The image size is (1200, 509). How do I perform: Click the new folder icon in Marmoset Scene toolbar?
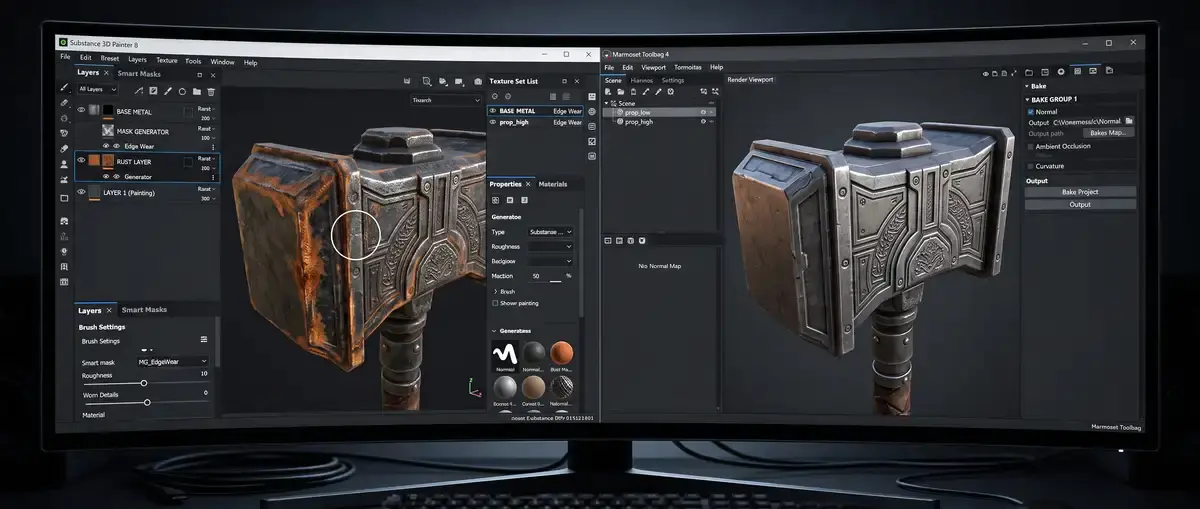(x=621, y=92)
